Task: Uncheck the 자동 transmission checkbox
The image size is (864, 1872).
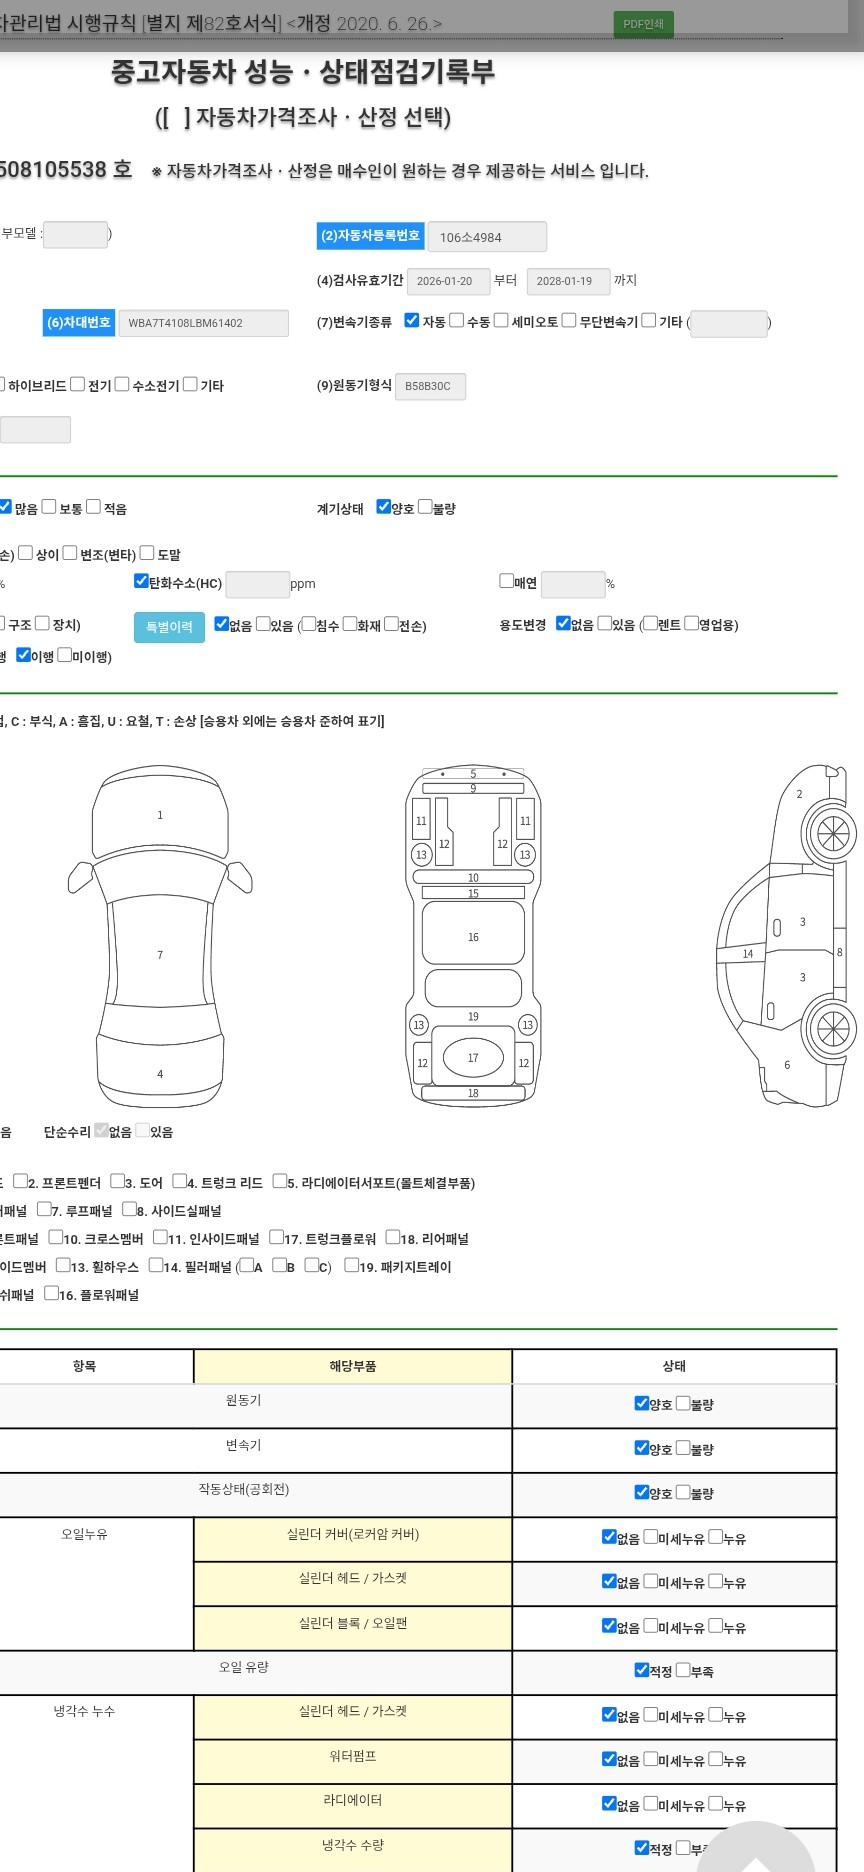Action: pyautogui.click(x=411, y=320)
